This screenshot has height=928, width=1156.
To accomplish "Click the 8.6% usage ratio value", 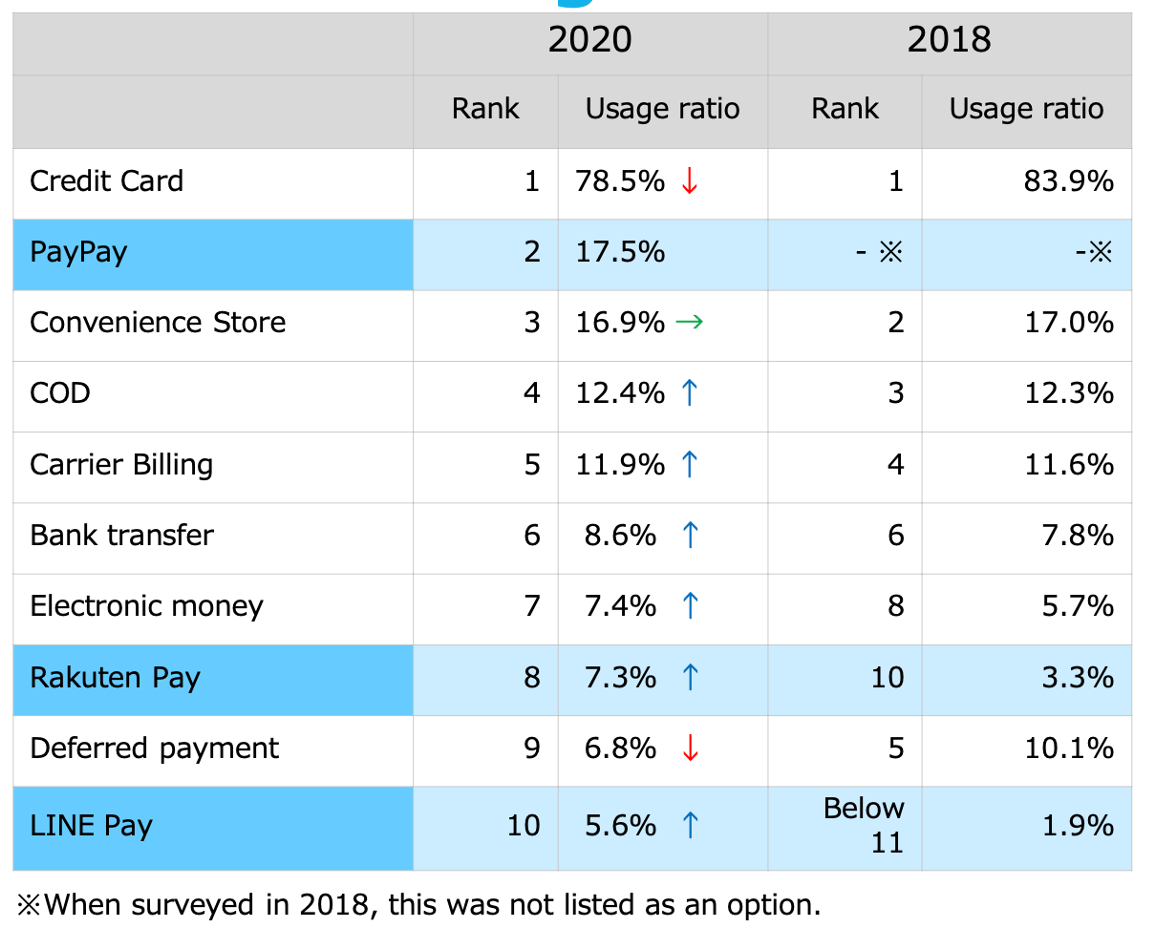I will [620, 535].
